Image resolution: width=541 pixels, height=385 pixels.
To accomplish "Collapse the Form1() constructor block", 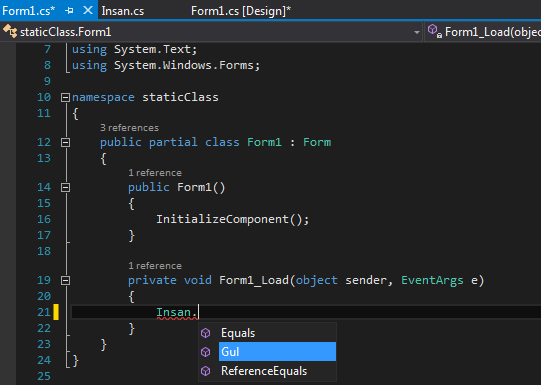I will [65, 187].
